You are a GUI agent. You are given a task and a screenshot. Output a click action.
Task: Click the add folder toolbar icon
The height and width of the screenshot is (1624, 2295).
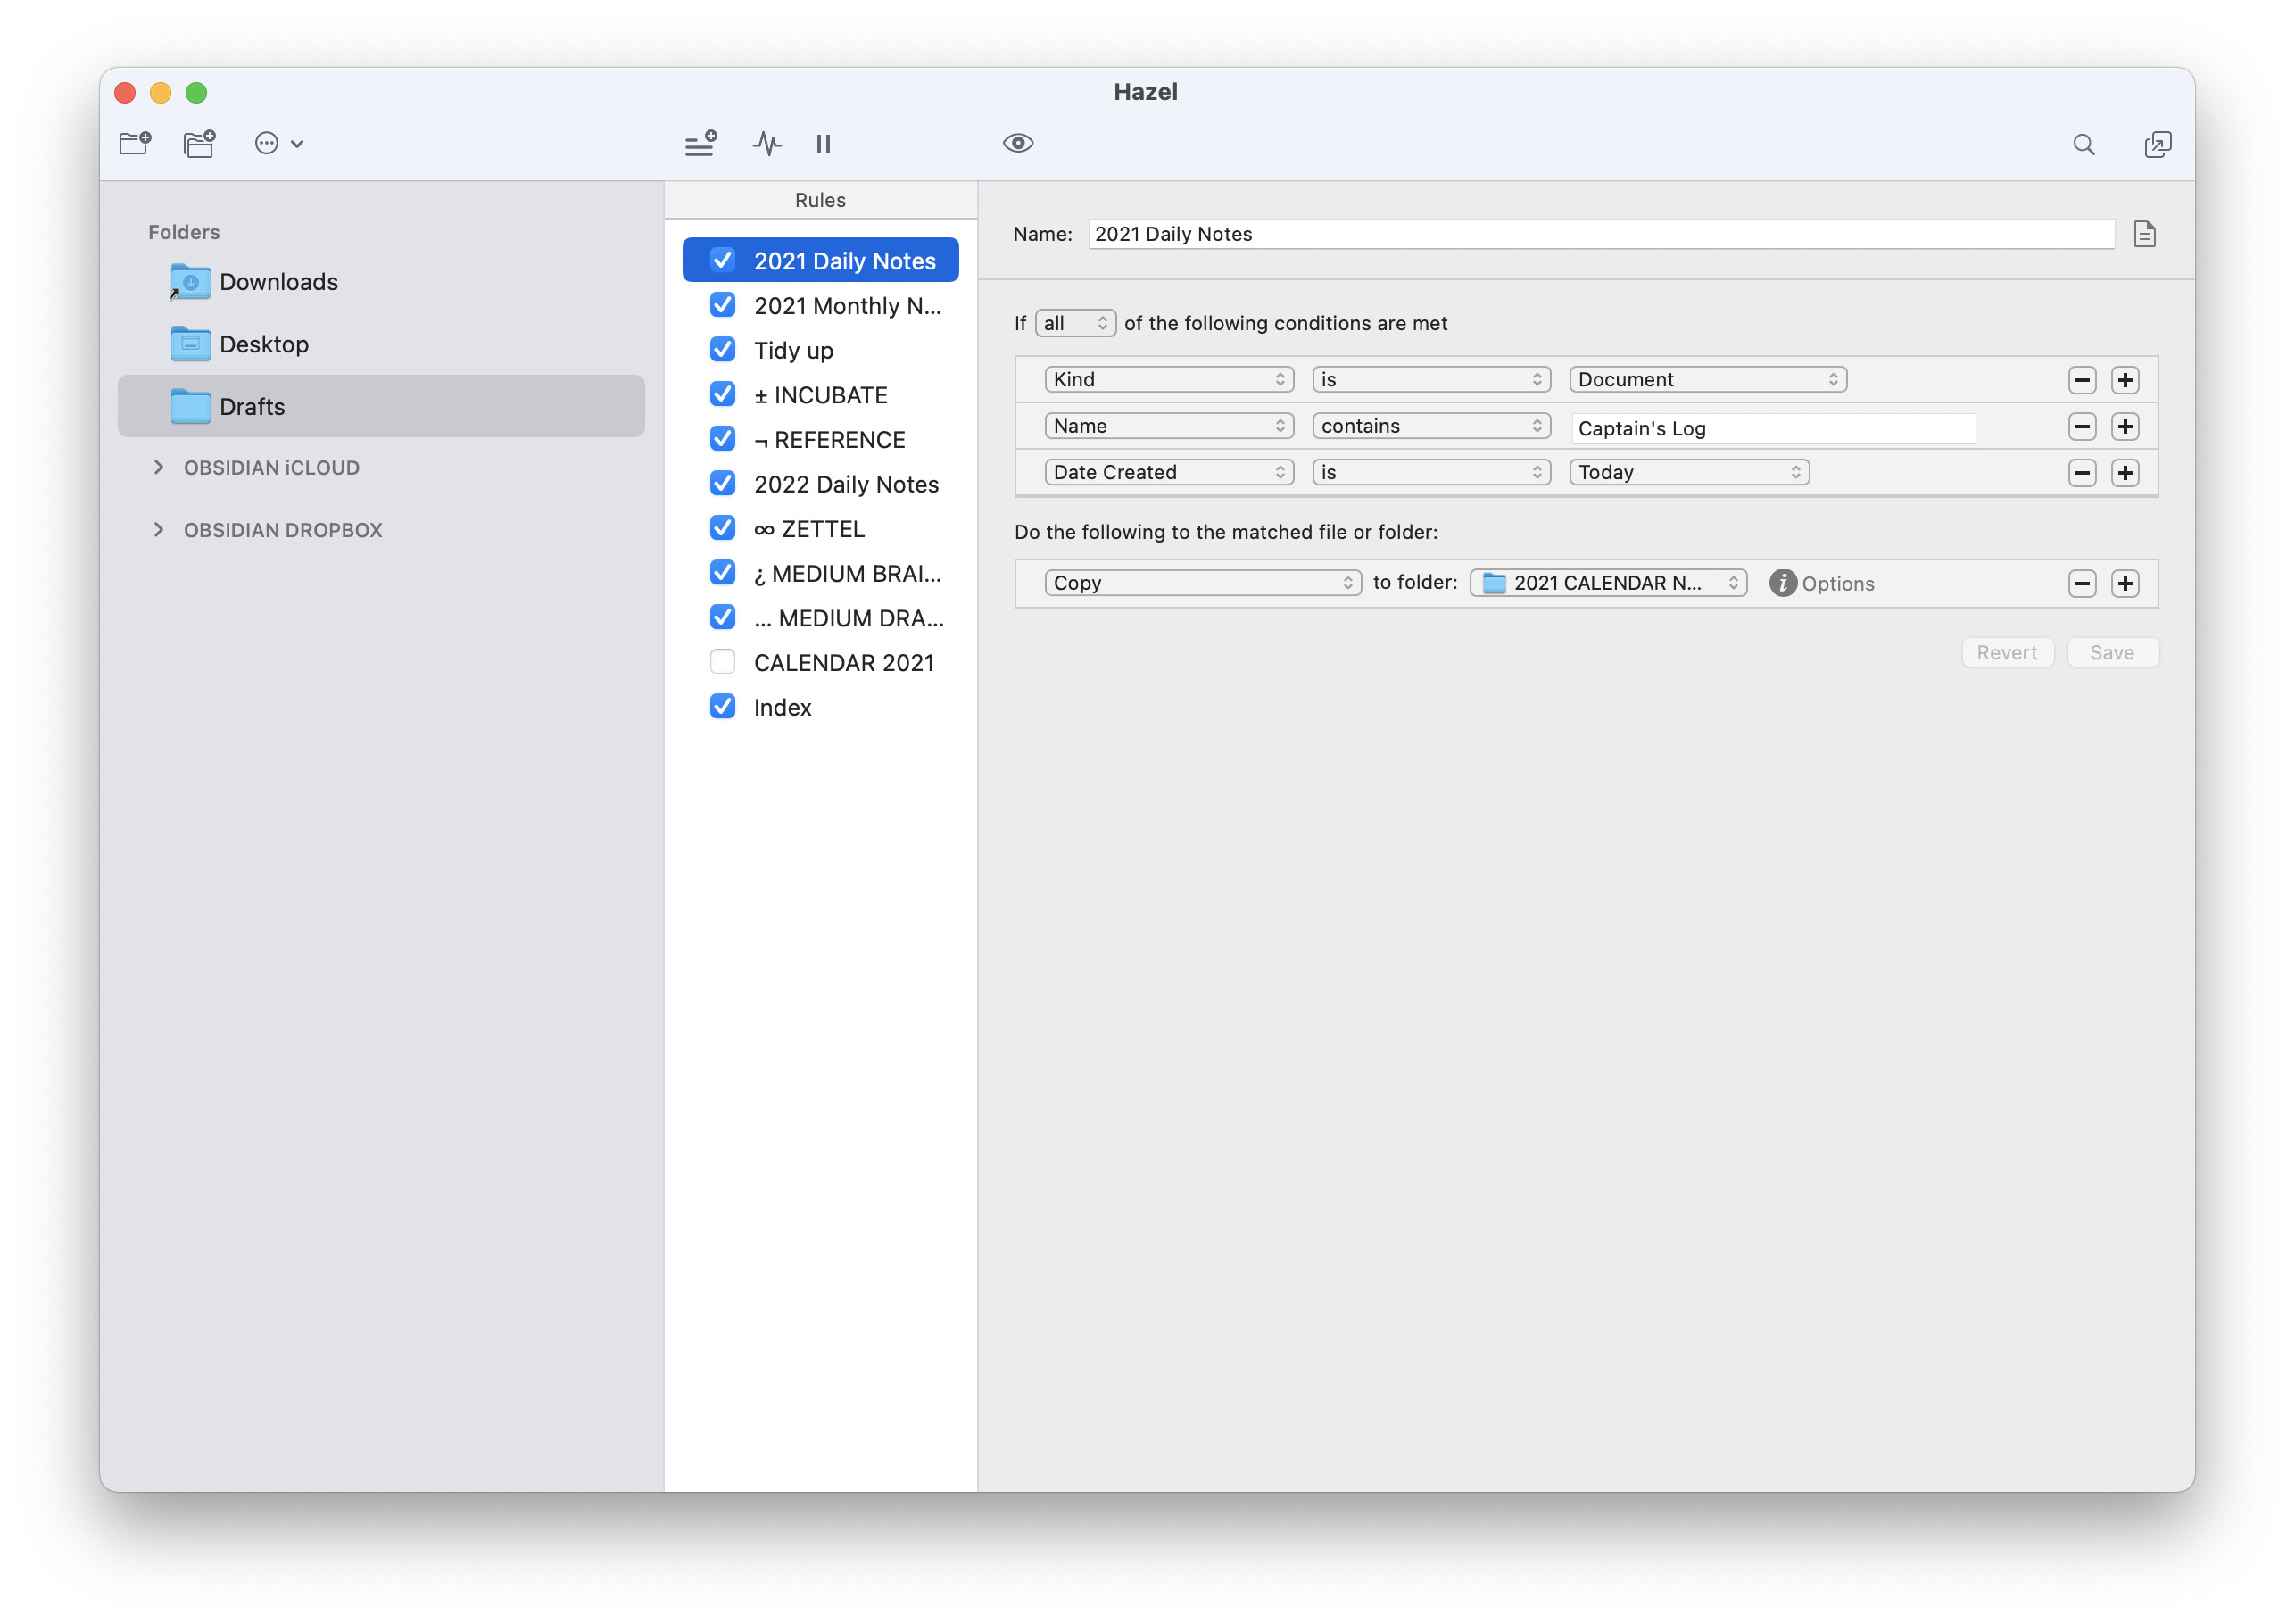tap(135, 143)
